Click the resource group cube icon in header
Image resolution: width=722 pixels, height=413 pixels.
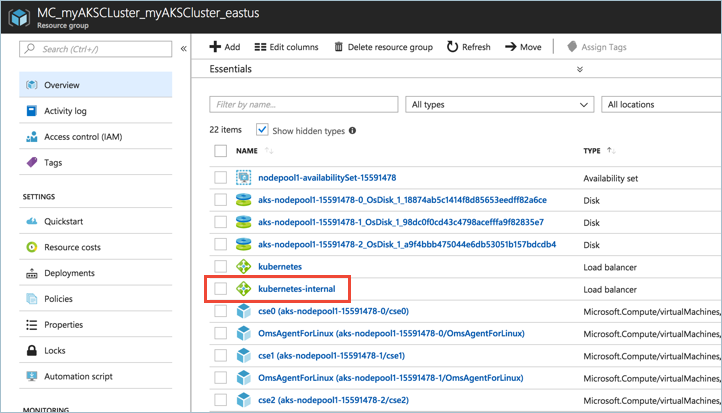[19, 17]
